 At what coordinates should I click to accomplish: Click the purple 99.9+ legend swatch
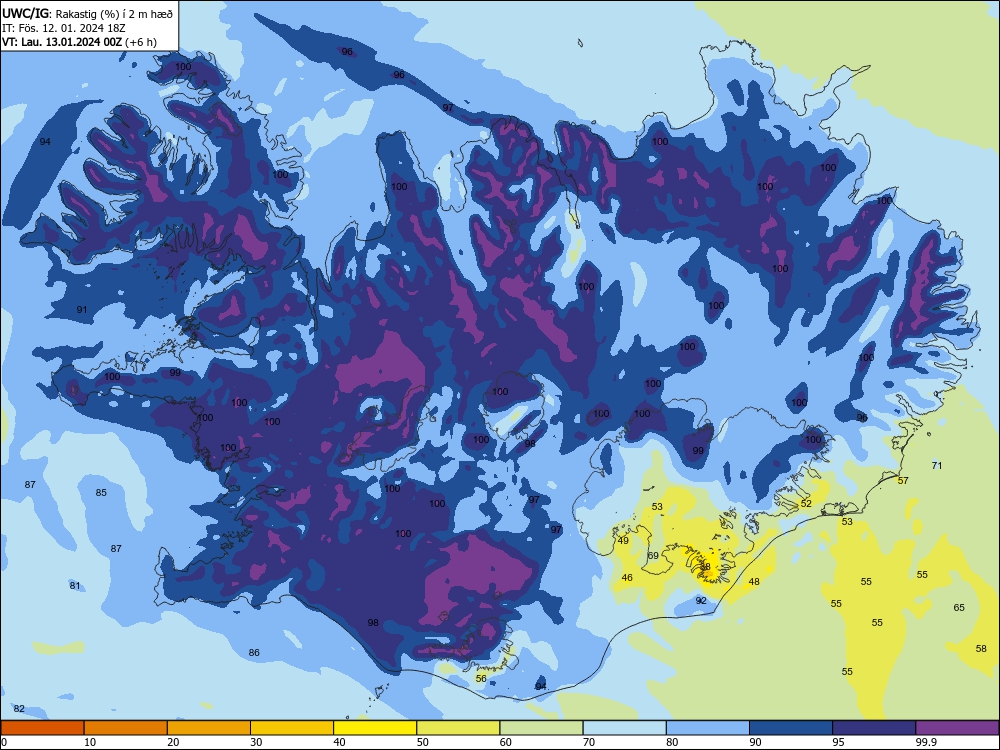(x=957, y=728)
